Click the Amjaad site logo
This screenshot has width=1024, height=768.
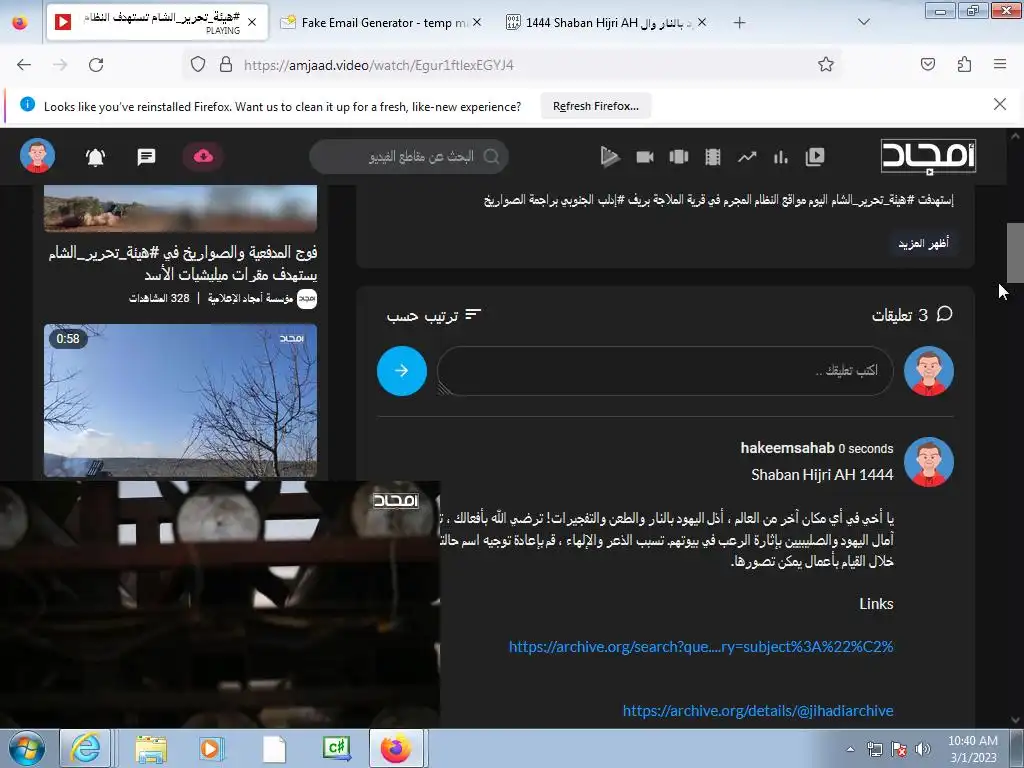pos(928,157)
